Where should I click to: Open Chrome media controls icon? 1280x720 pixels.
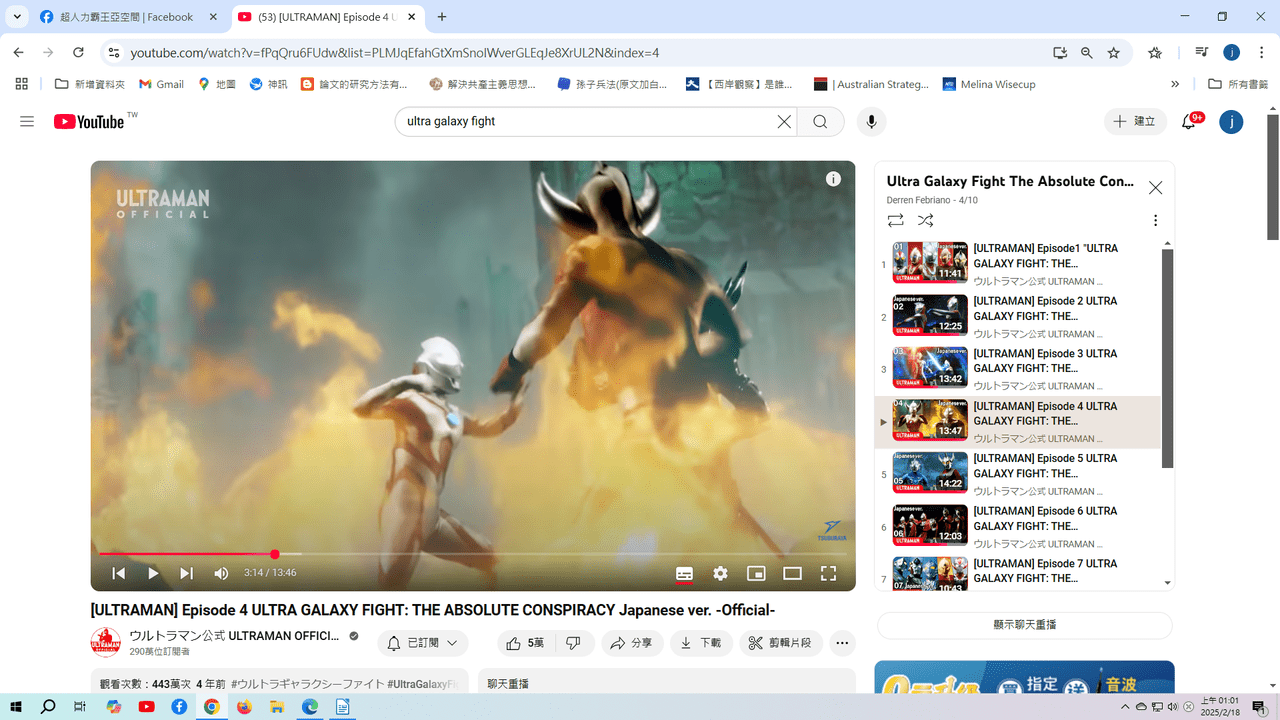point(1202,53)
